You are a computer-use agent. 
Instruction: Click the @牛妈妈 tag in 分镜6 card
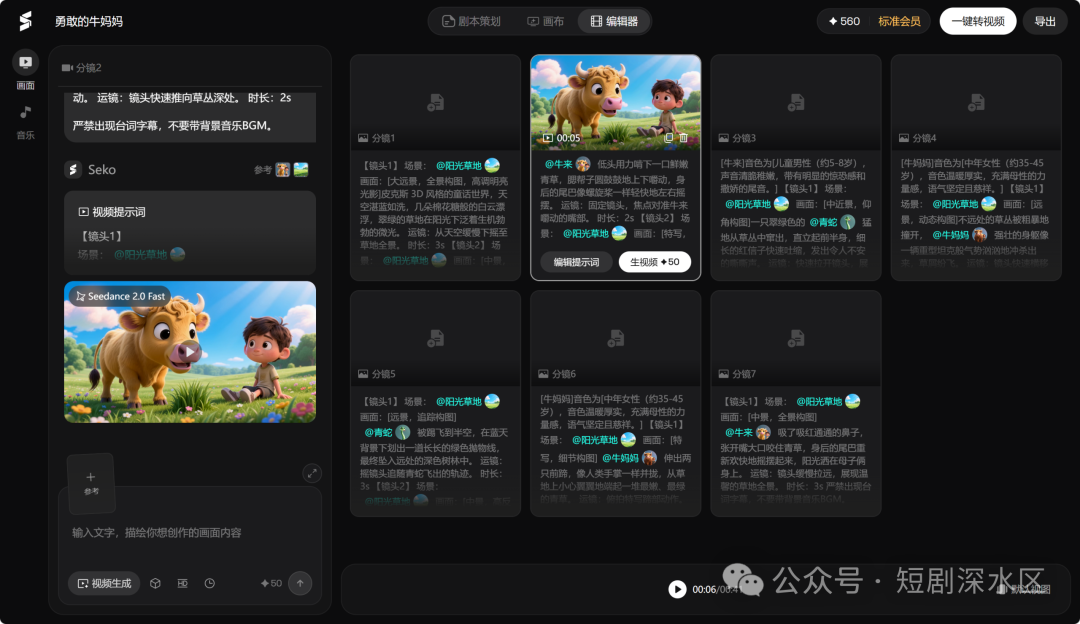[621, 458]
